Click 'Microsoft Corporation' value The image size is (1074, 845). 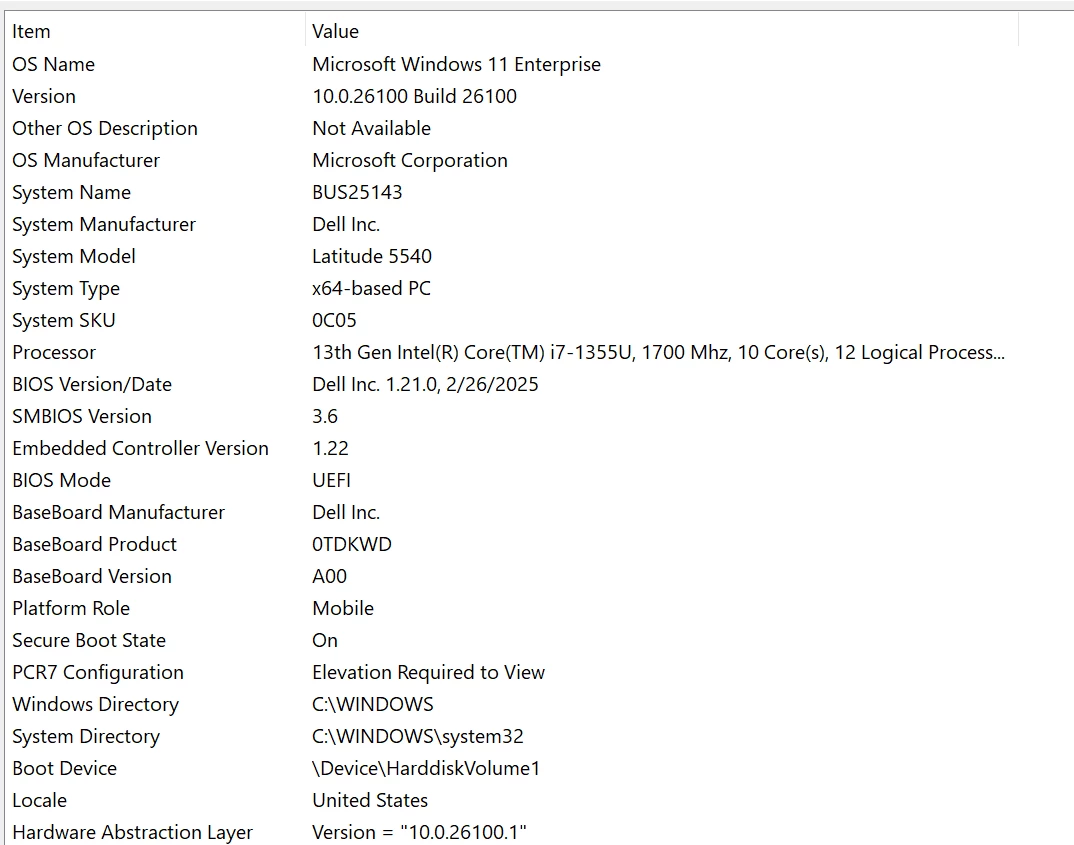410,160
